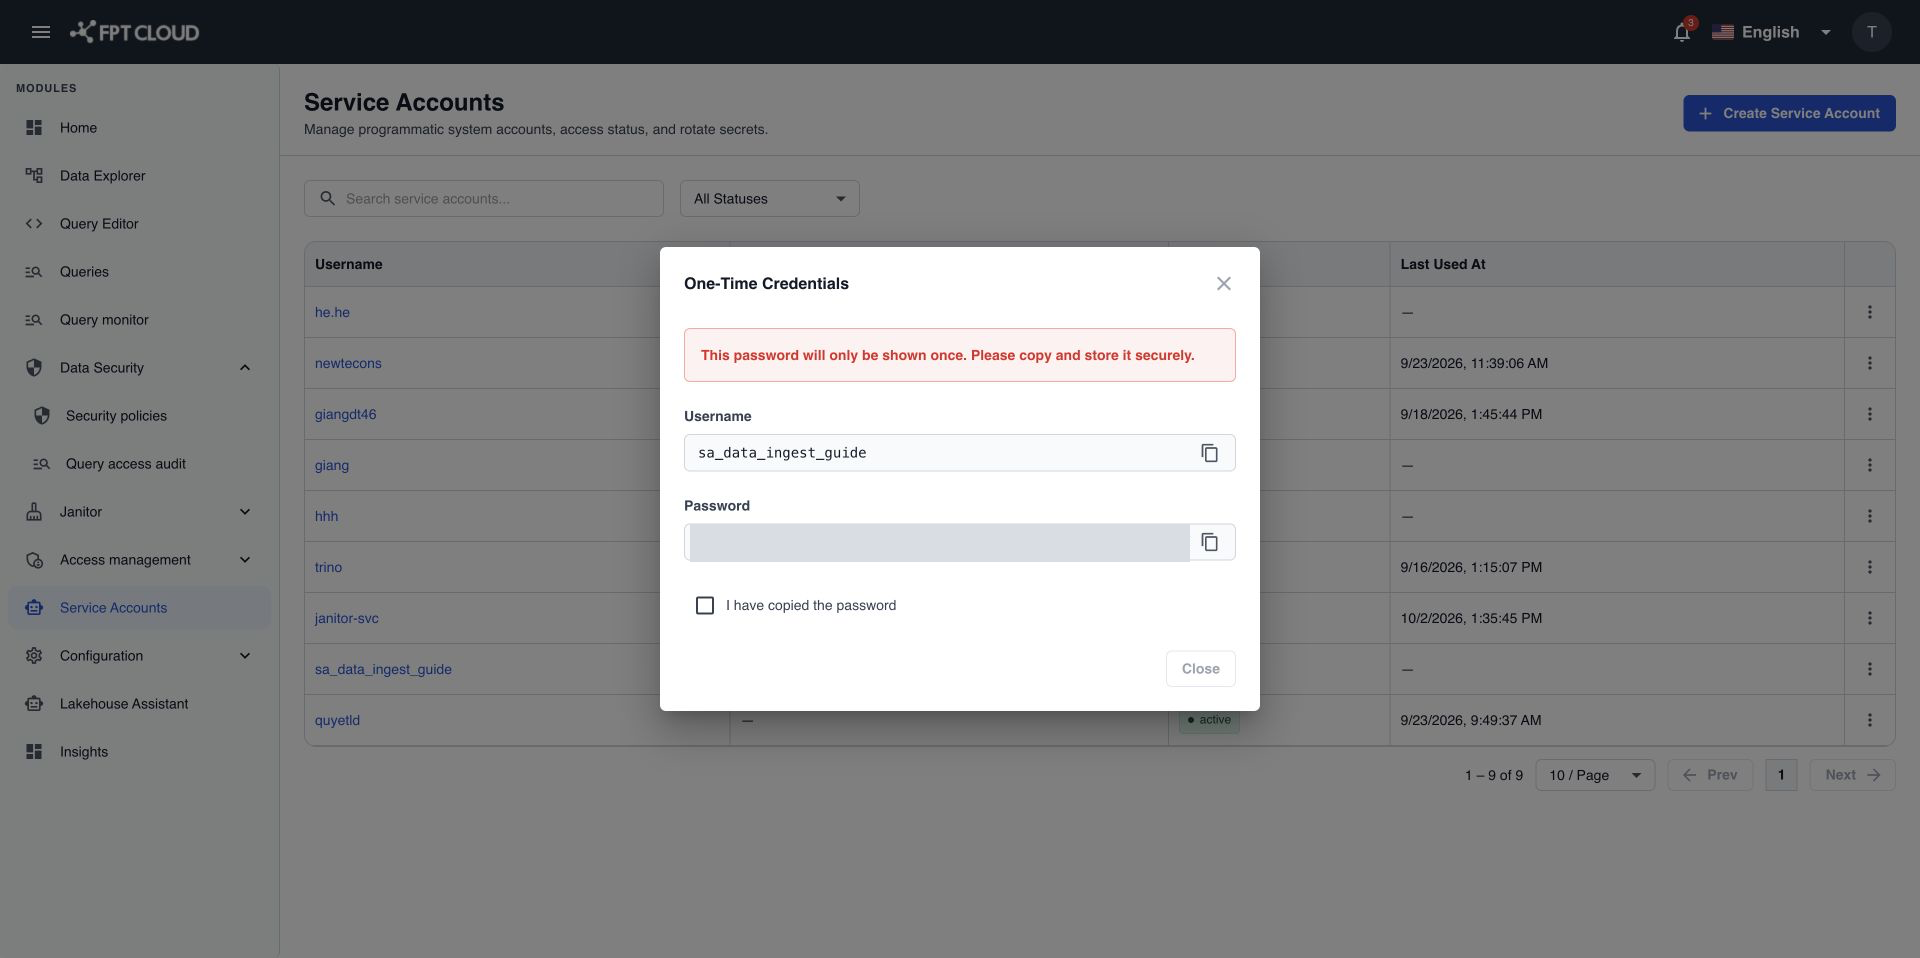Expand the Configuration section
Screen dimensions: 1920x958
click(x=245, y=656)
